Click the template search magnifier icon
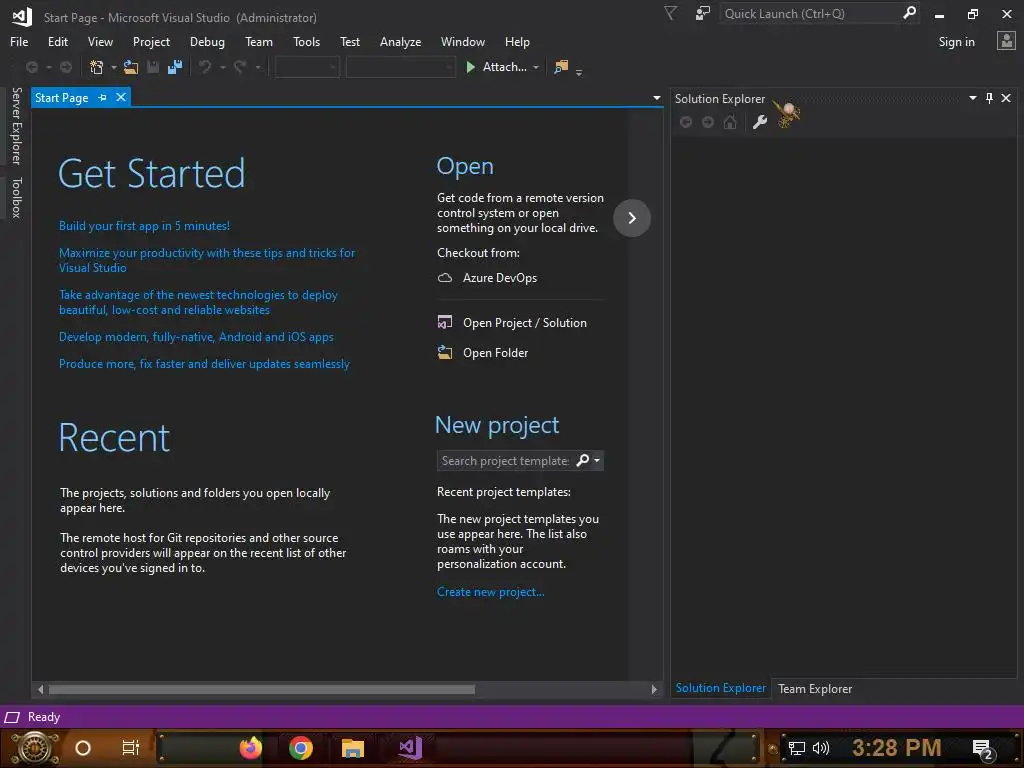The image size is (1024, 768). (x=583, y=460)
